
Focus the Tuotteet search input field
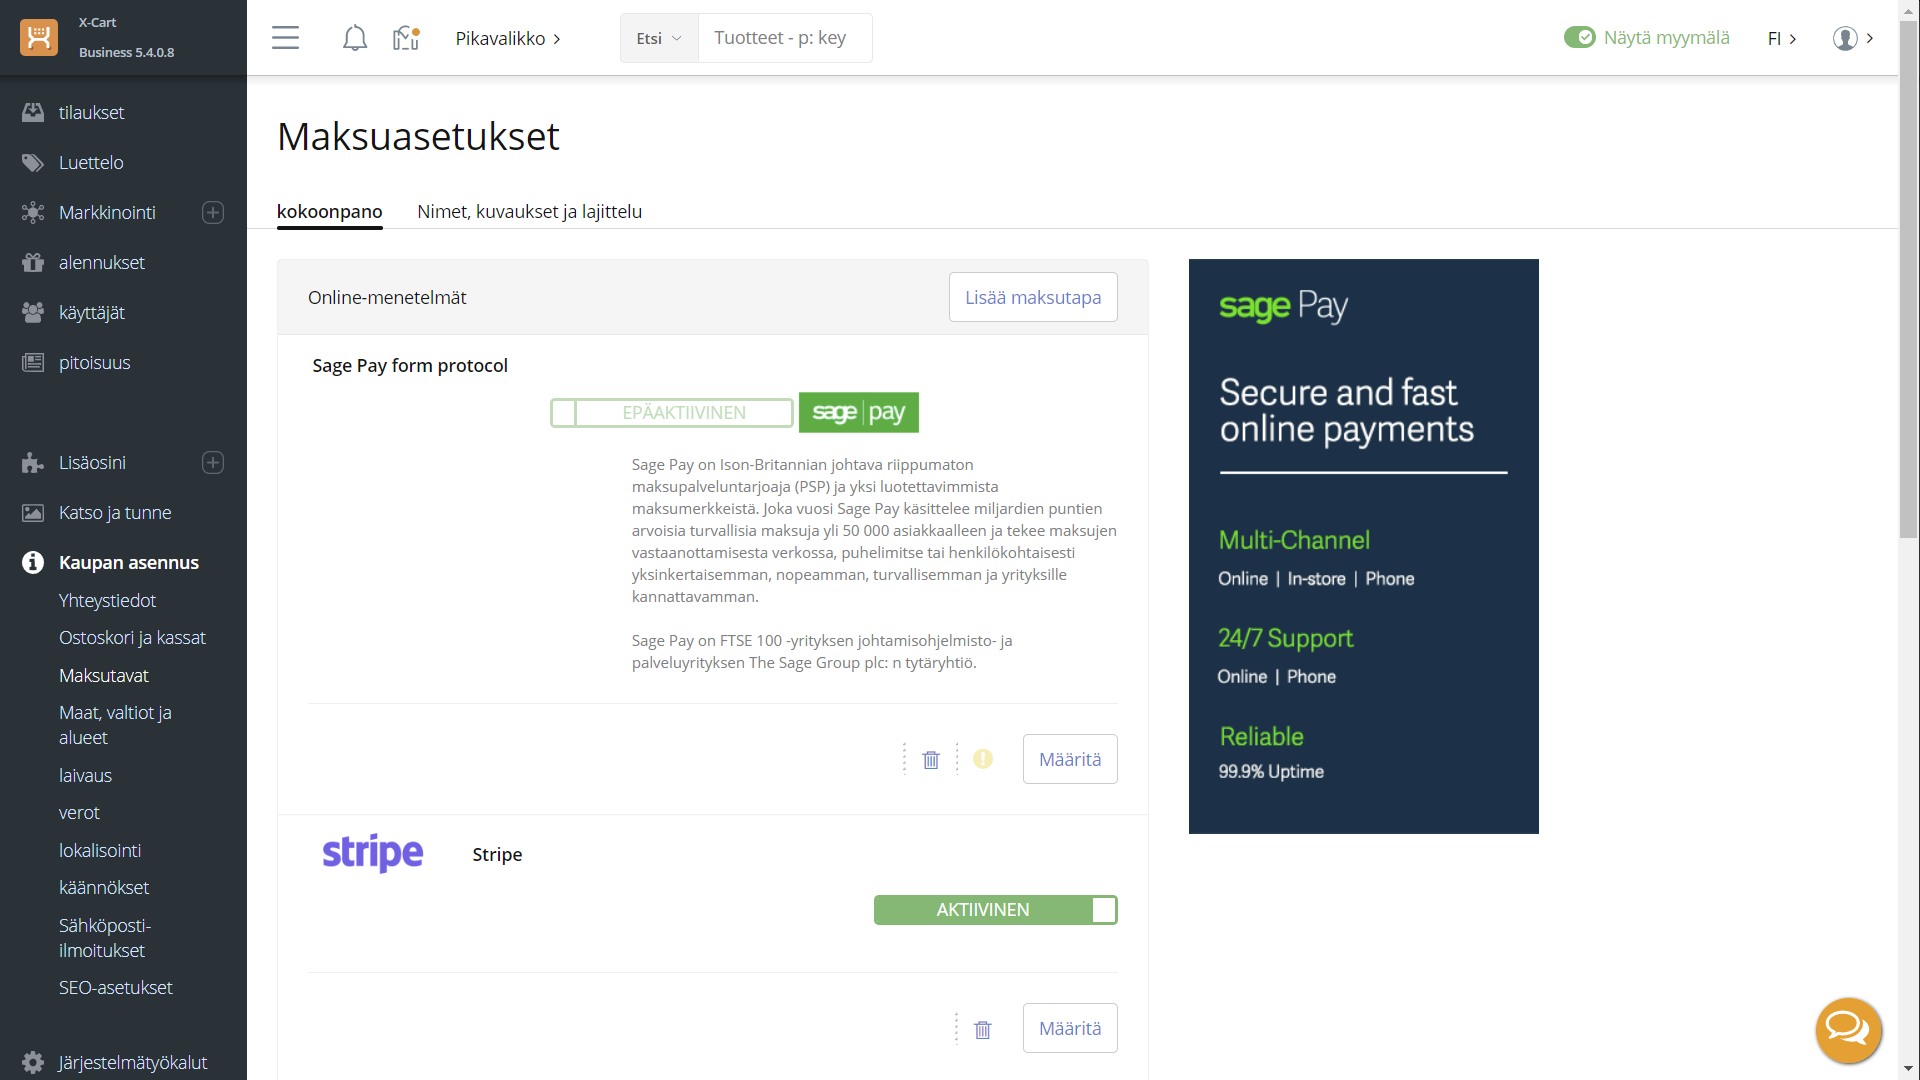pos(785,38)
